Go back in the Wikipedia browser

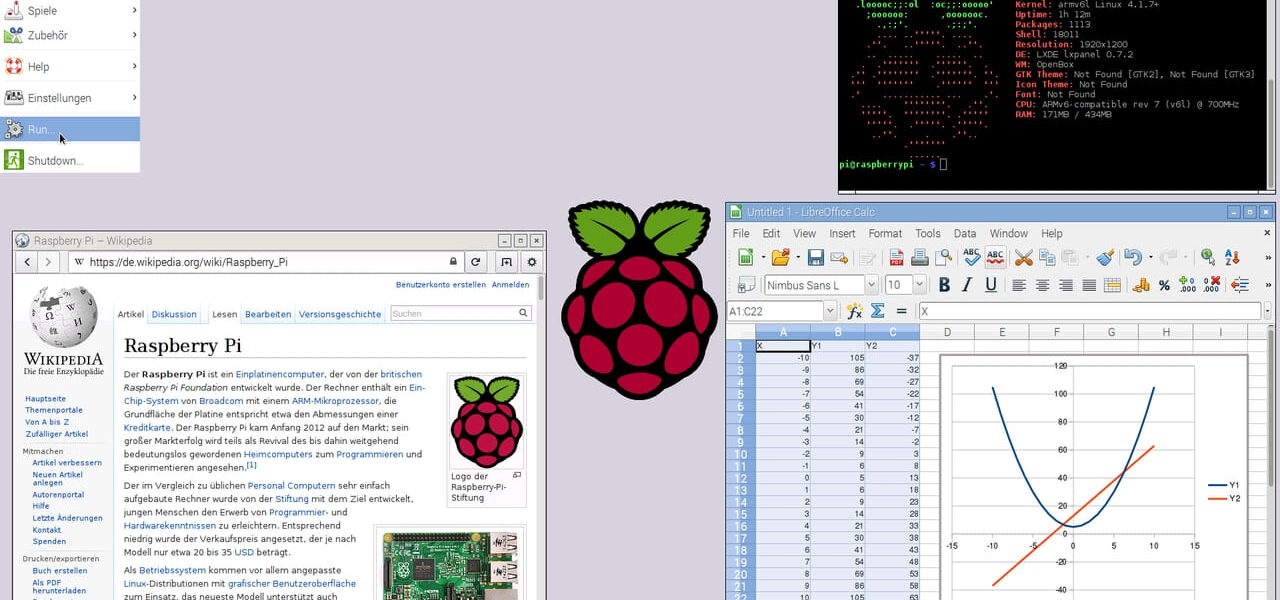click(27, 262)
